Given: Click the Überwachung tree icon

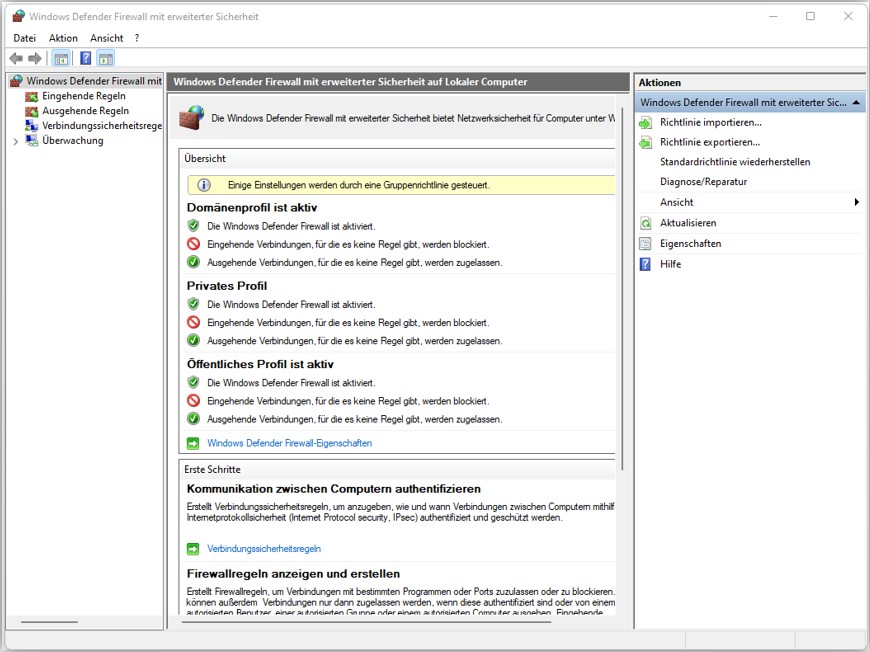Looking at the screenshot, I should (x=32, y=140).
